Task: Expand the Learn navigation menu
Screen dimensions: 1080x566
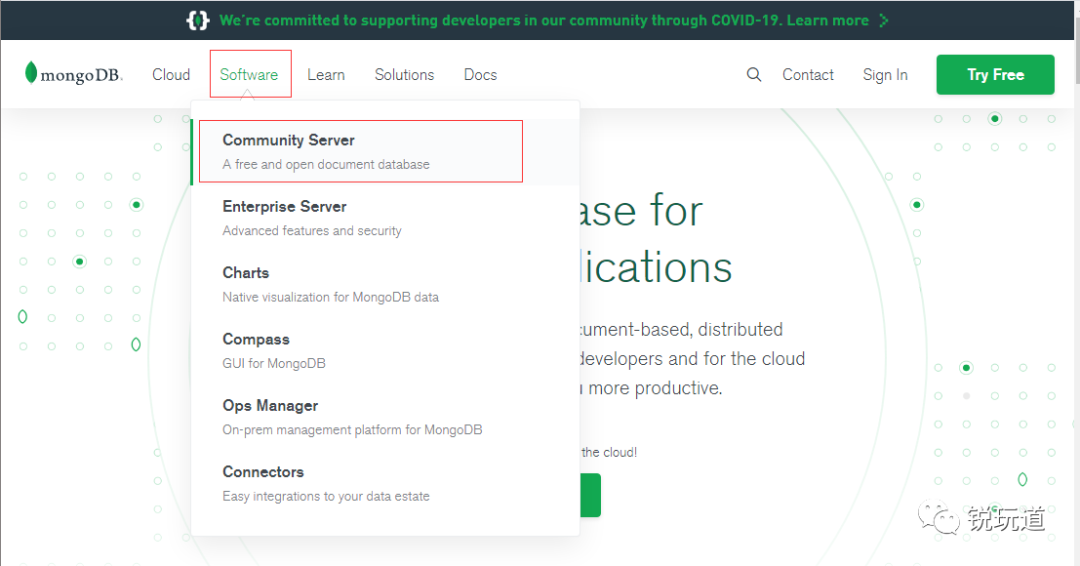Action: click(x=326, y=75)
